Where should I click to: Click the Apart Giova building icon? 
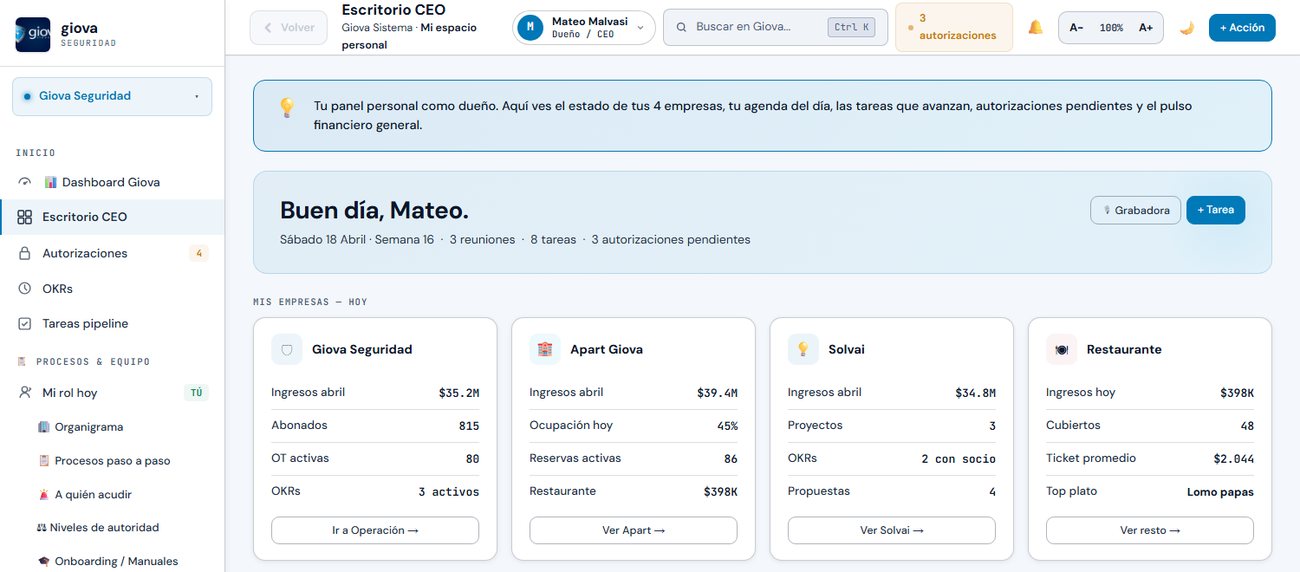545,349
